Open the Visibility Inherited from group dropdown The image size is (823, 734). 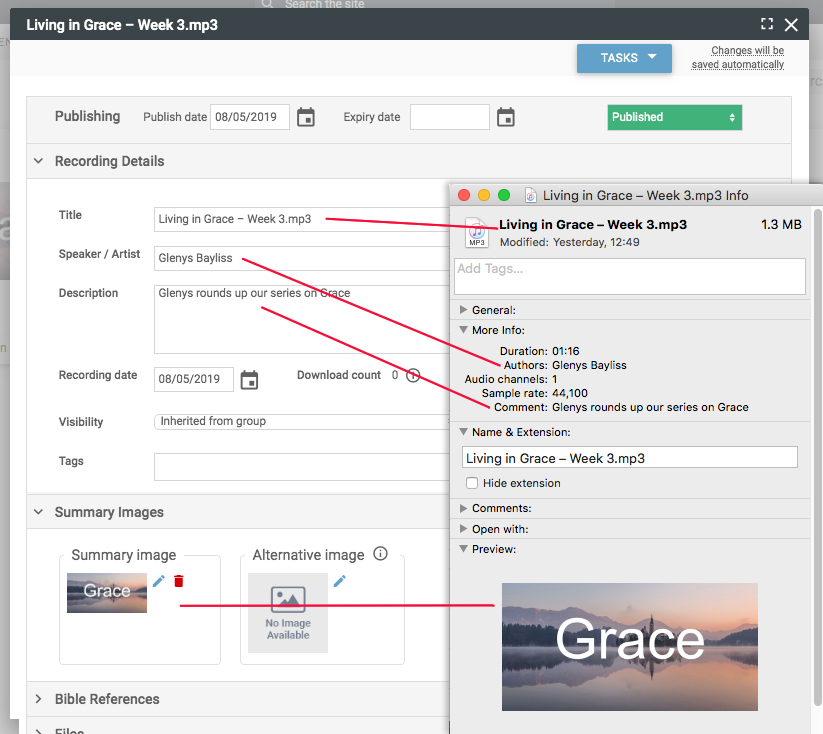click(302, 422)
